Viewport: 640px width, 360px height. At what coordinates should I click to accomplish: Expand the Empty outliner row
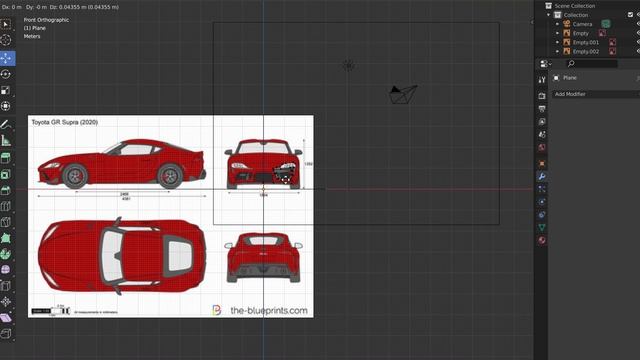pos(558,33)
